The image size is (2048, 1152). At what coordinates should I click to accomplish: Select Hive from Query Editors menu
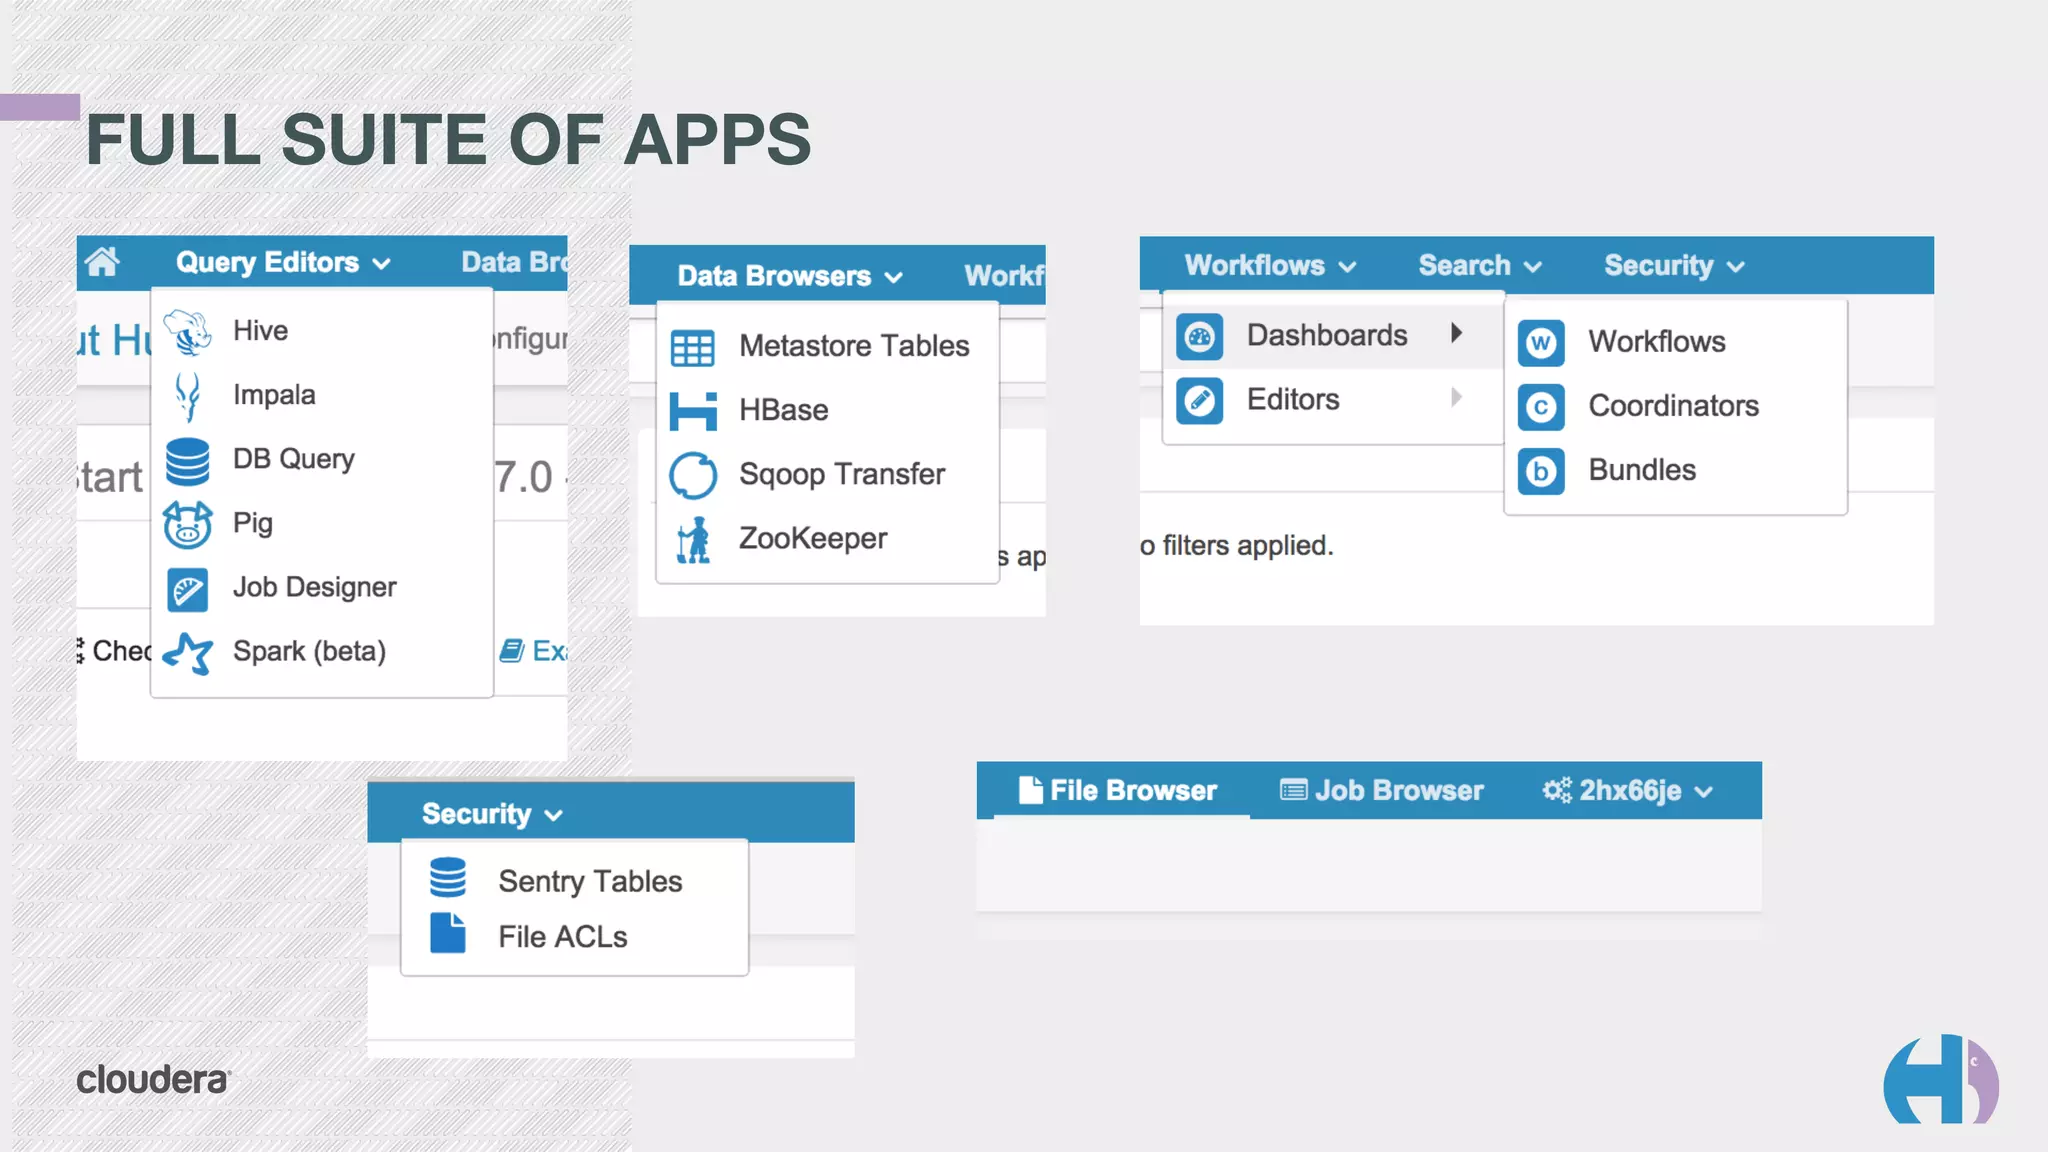tap(322, 331)
